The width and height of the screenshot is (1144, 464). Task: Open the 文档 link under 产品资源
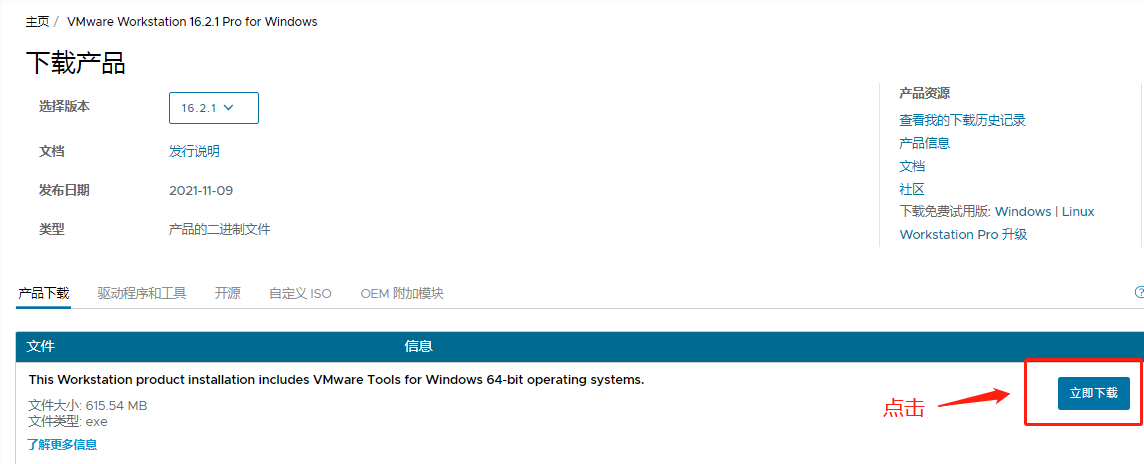pyautogui.click(x=912, y=166)
